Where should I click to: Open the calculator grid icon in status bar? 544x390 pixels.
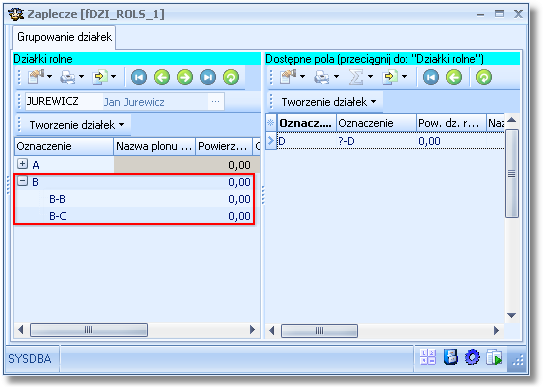(428, 357)
